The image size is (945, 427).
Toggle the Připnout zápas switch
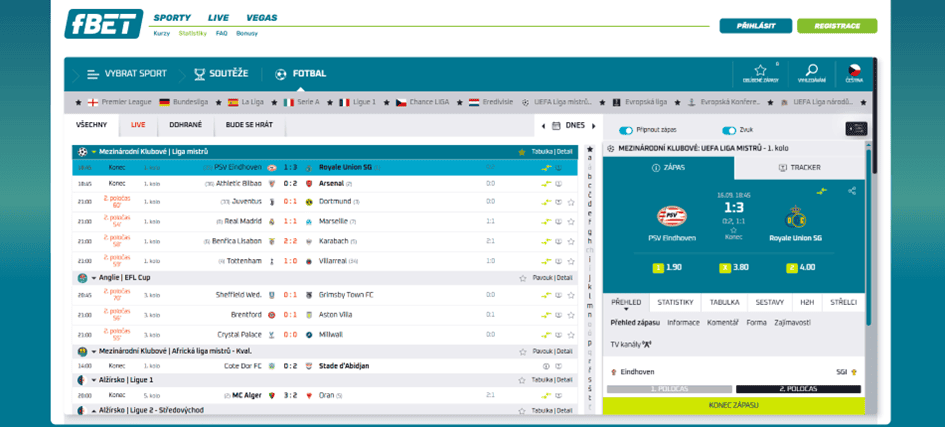point(626,130)
